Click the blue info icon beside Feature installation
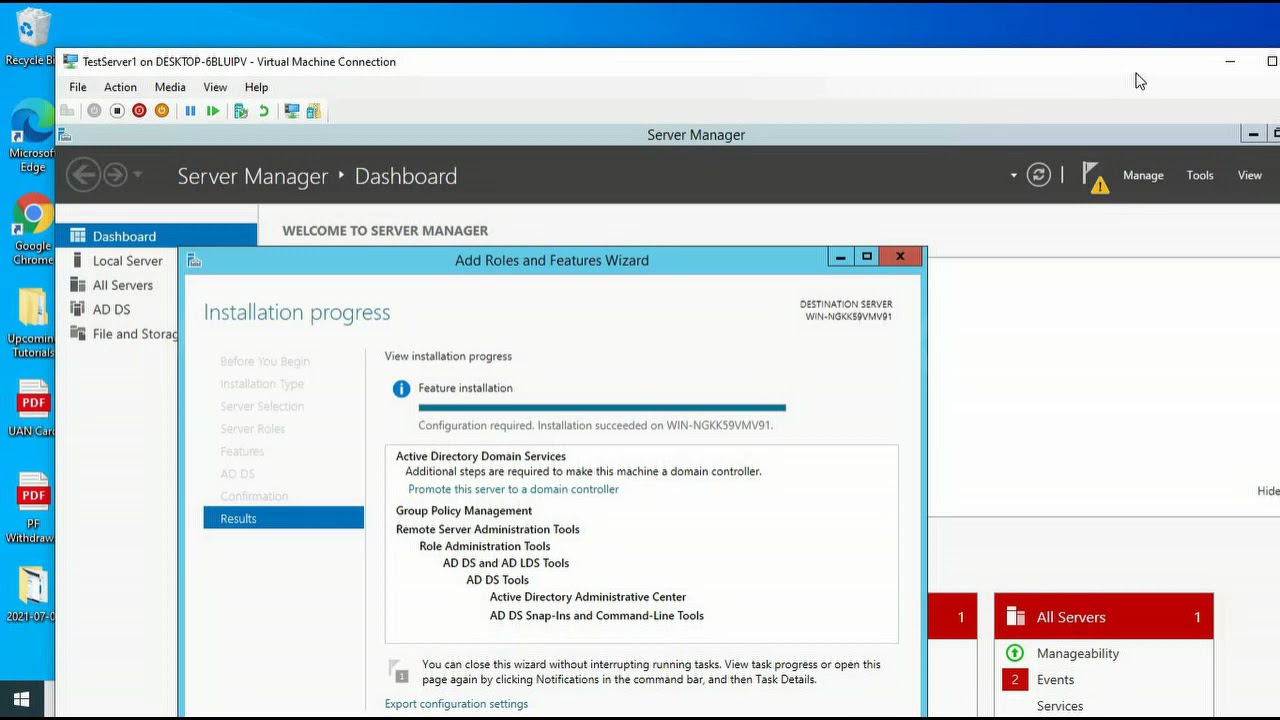The width and height of the screenshot is (1280, 720). [x=401, y=389]
